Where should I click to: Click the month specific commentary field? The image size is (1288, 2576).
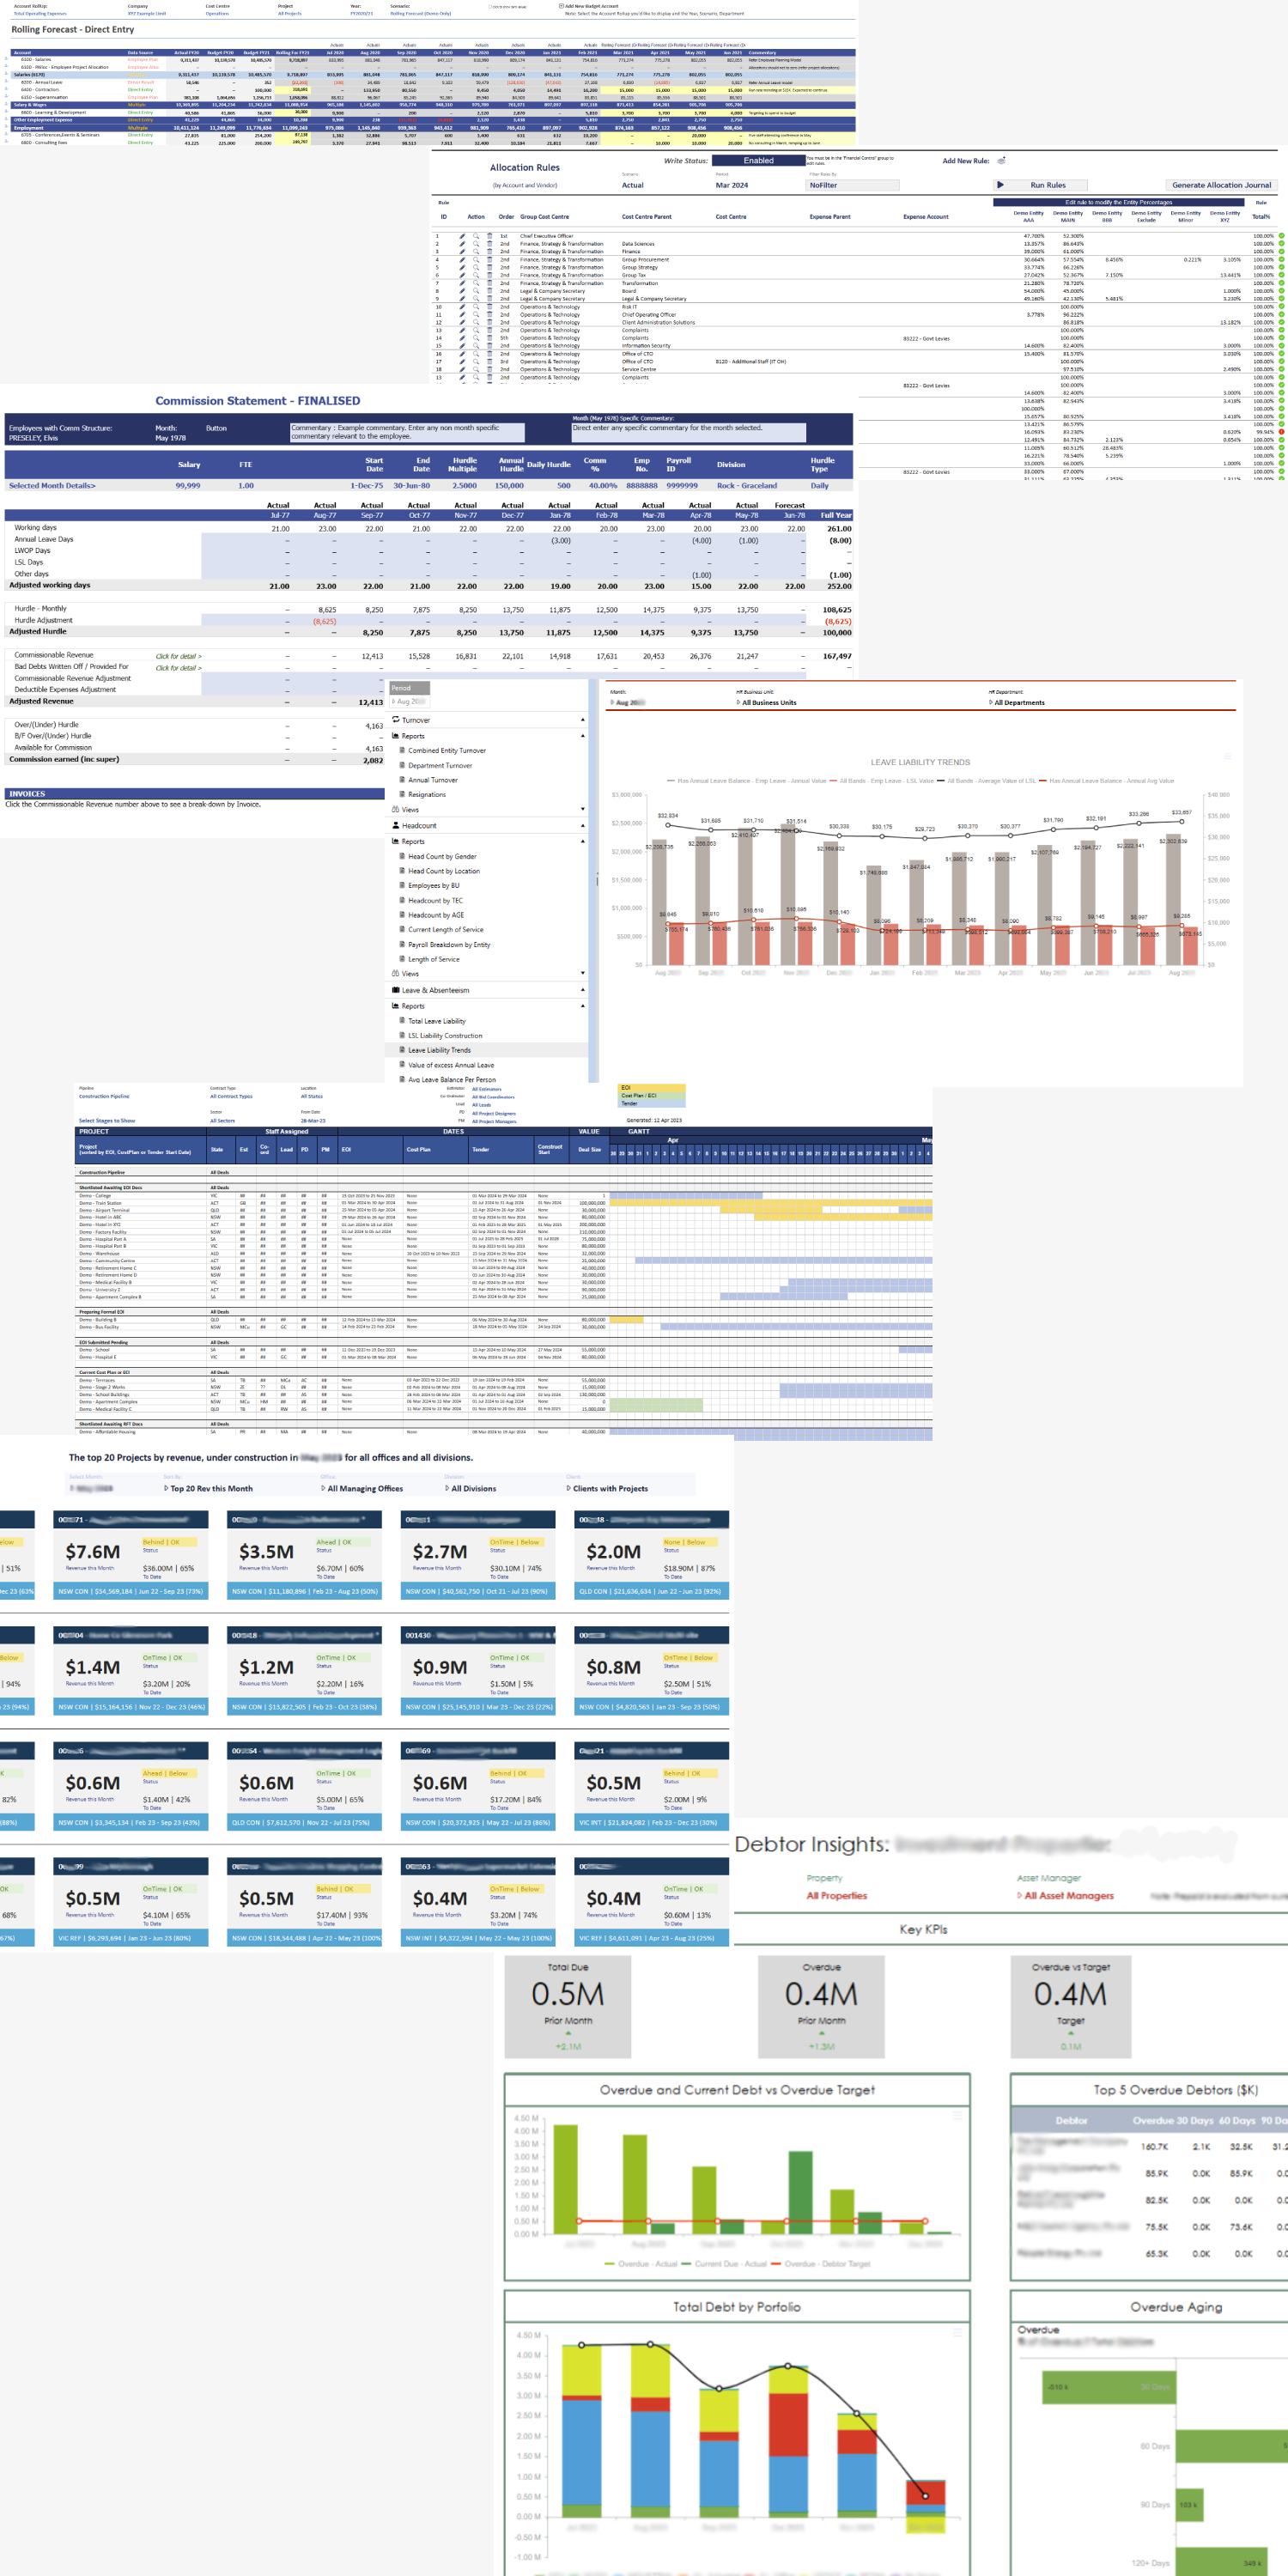(x=688, y=432)
